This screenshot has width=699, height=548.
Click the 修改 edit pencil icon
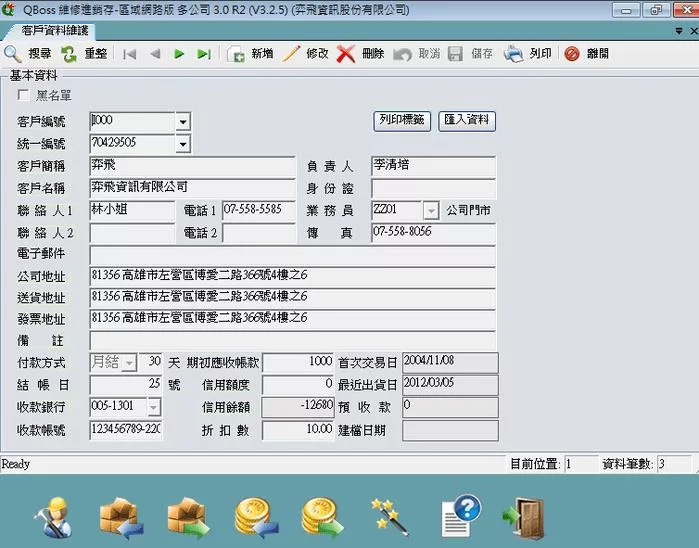click(x=292, y=54)
